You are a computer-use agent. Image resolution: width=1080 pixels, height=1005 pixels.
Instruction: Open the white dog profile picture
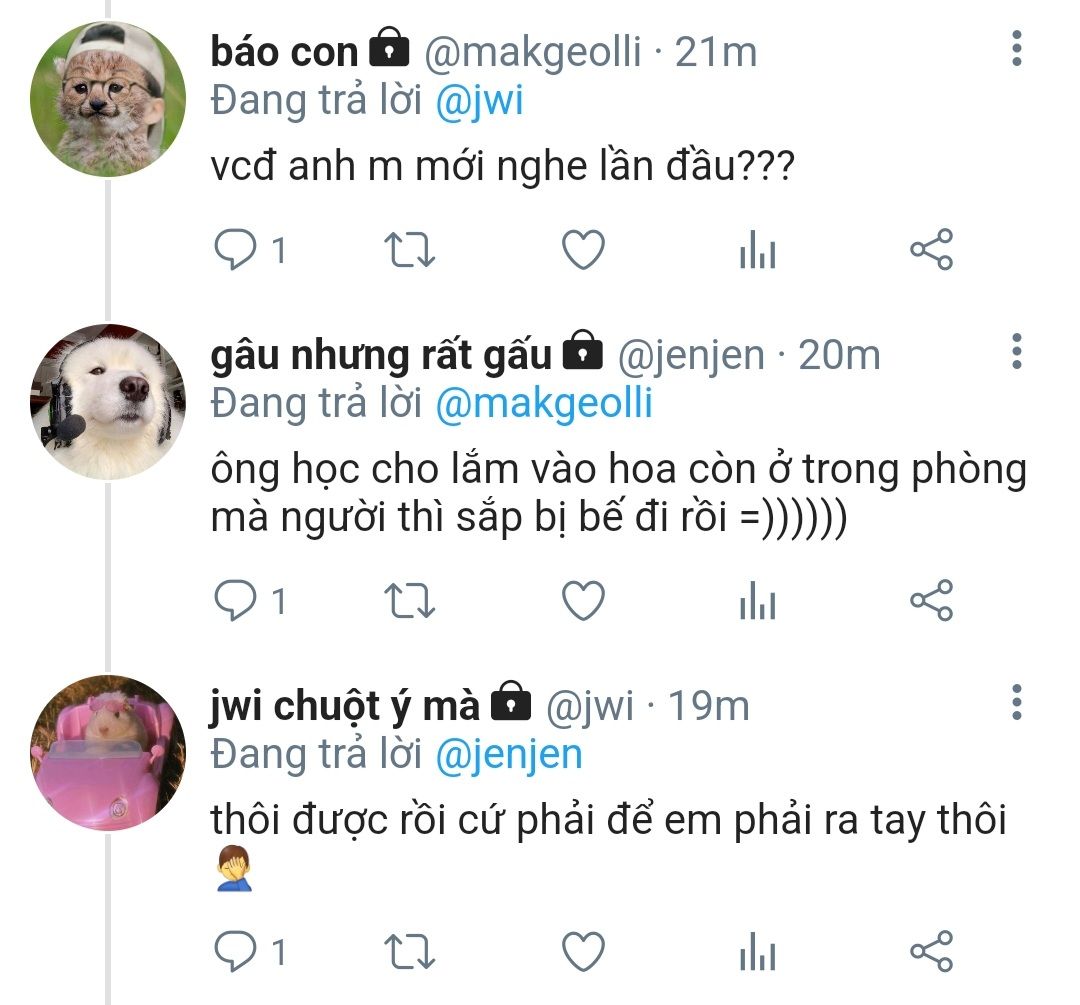tap(108, 402)
